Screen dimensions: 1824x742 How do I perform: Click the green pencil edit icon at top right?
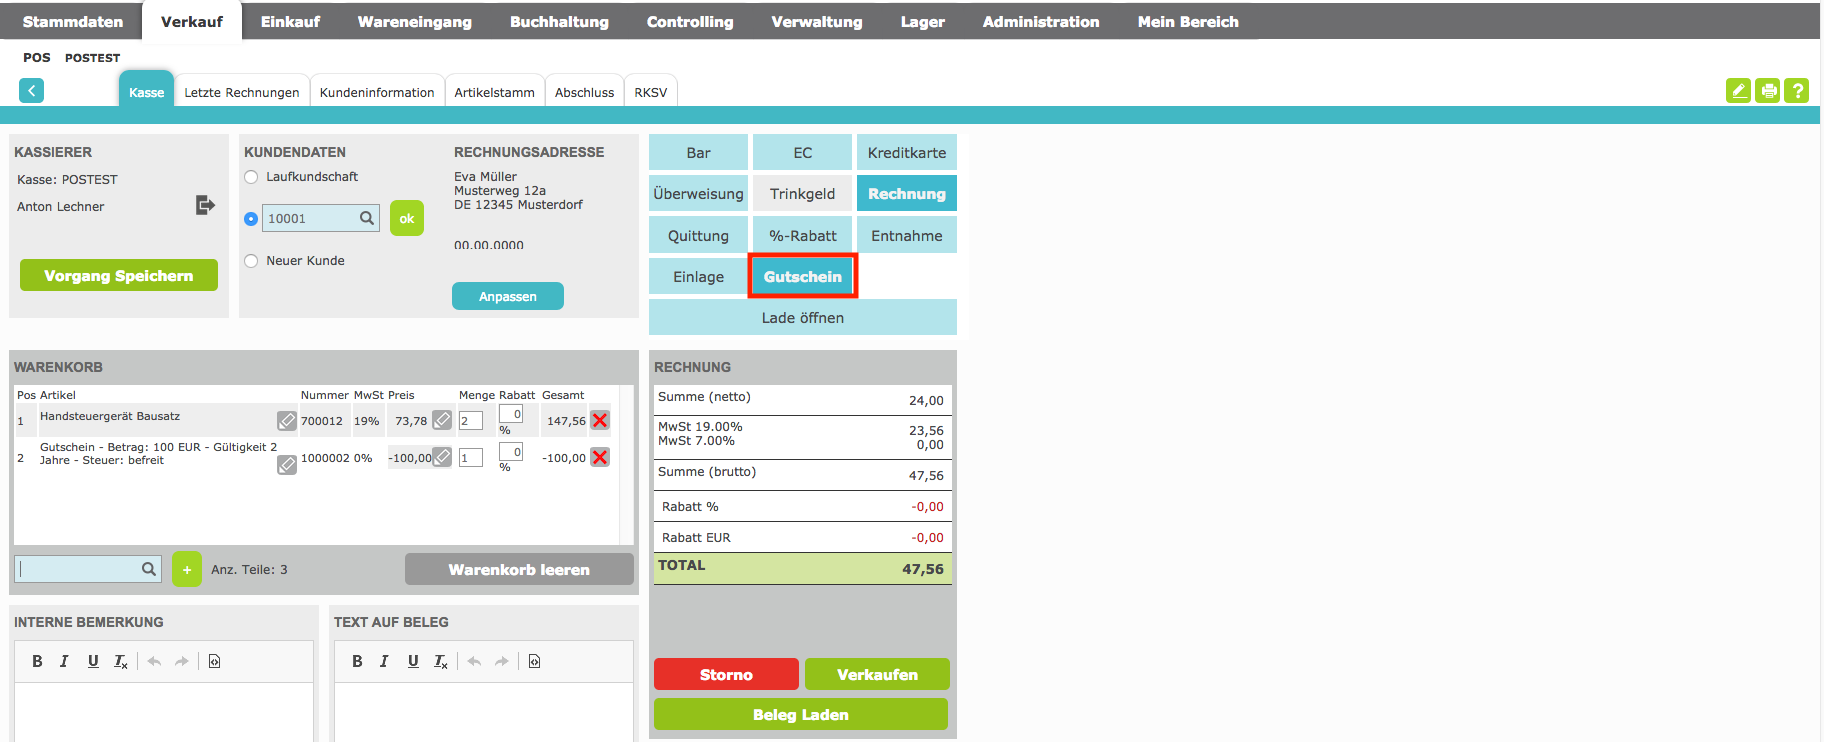coord(1738,91)
